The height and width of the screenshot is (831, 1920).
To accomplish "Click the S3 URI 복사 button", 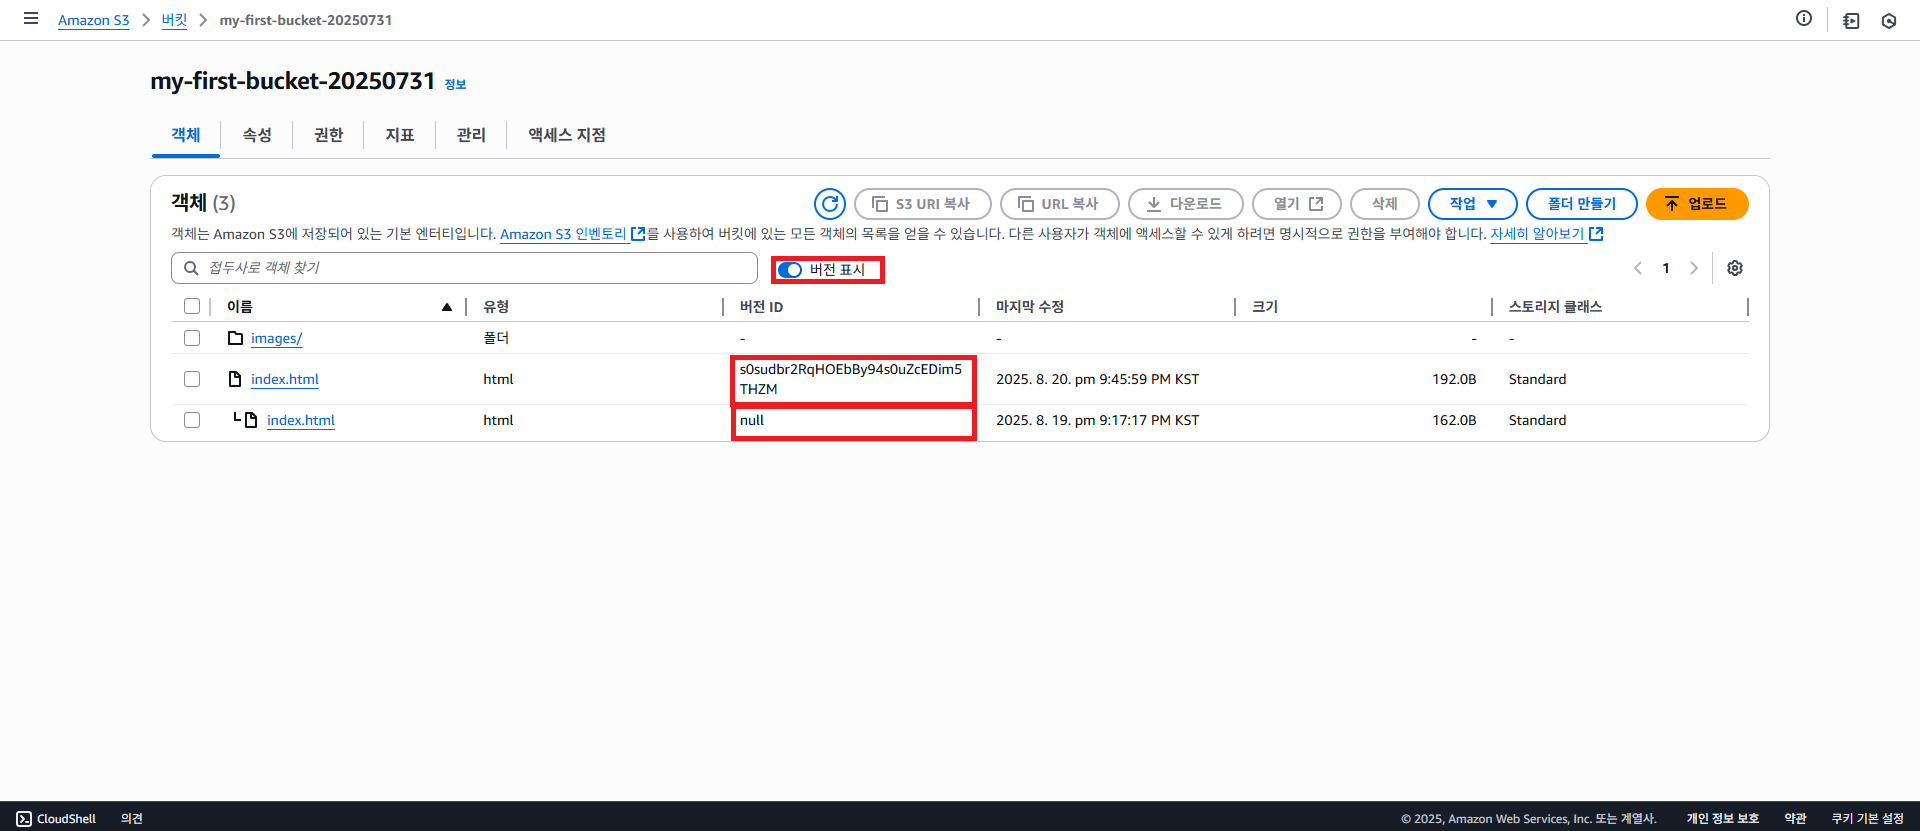I will point(923,204).
